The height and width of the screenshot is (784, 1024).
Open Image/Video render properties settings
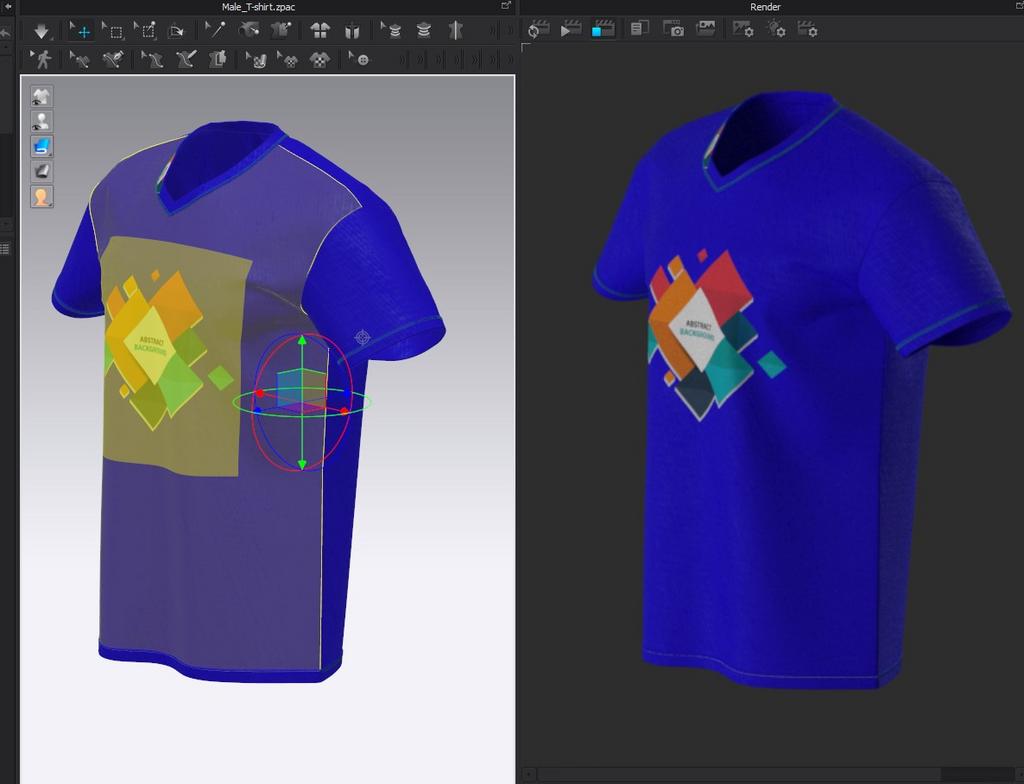[743, 29]
